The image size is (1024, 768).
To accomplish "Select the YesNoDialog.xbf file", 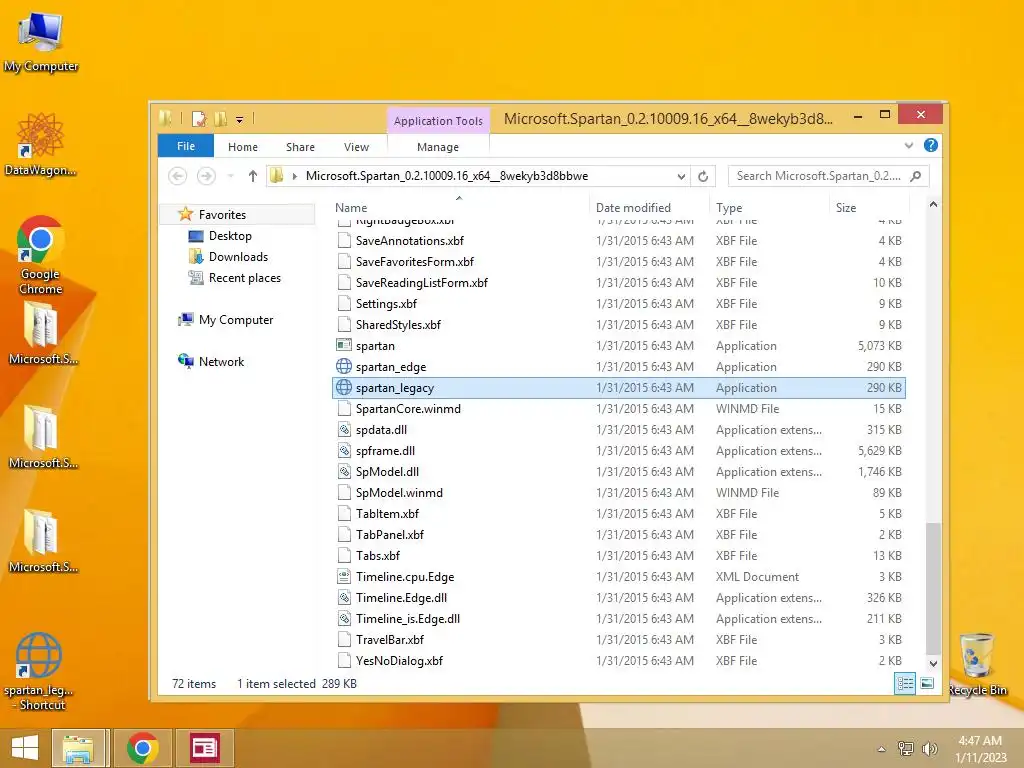I will (618, 661).
